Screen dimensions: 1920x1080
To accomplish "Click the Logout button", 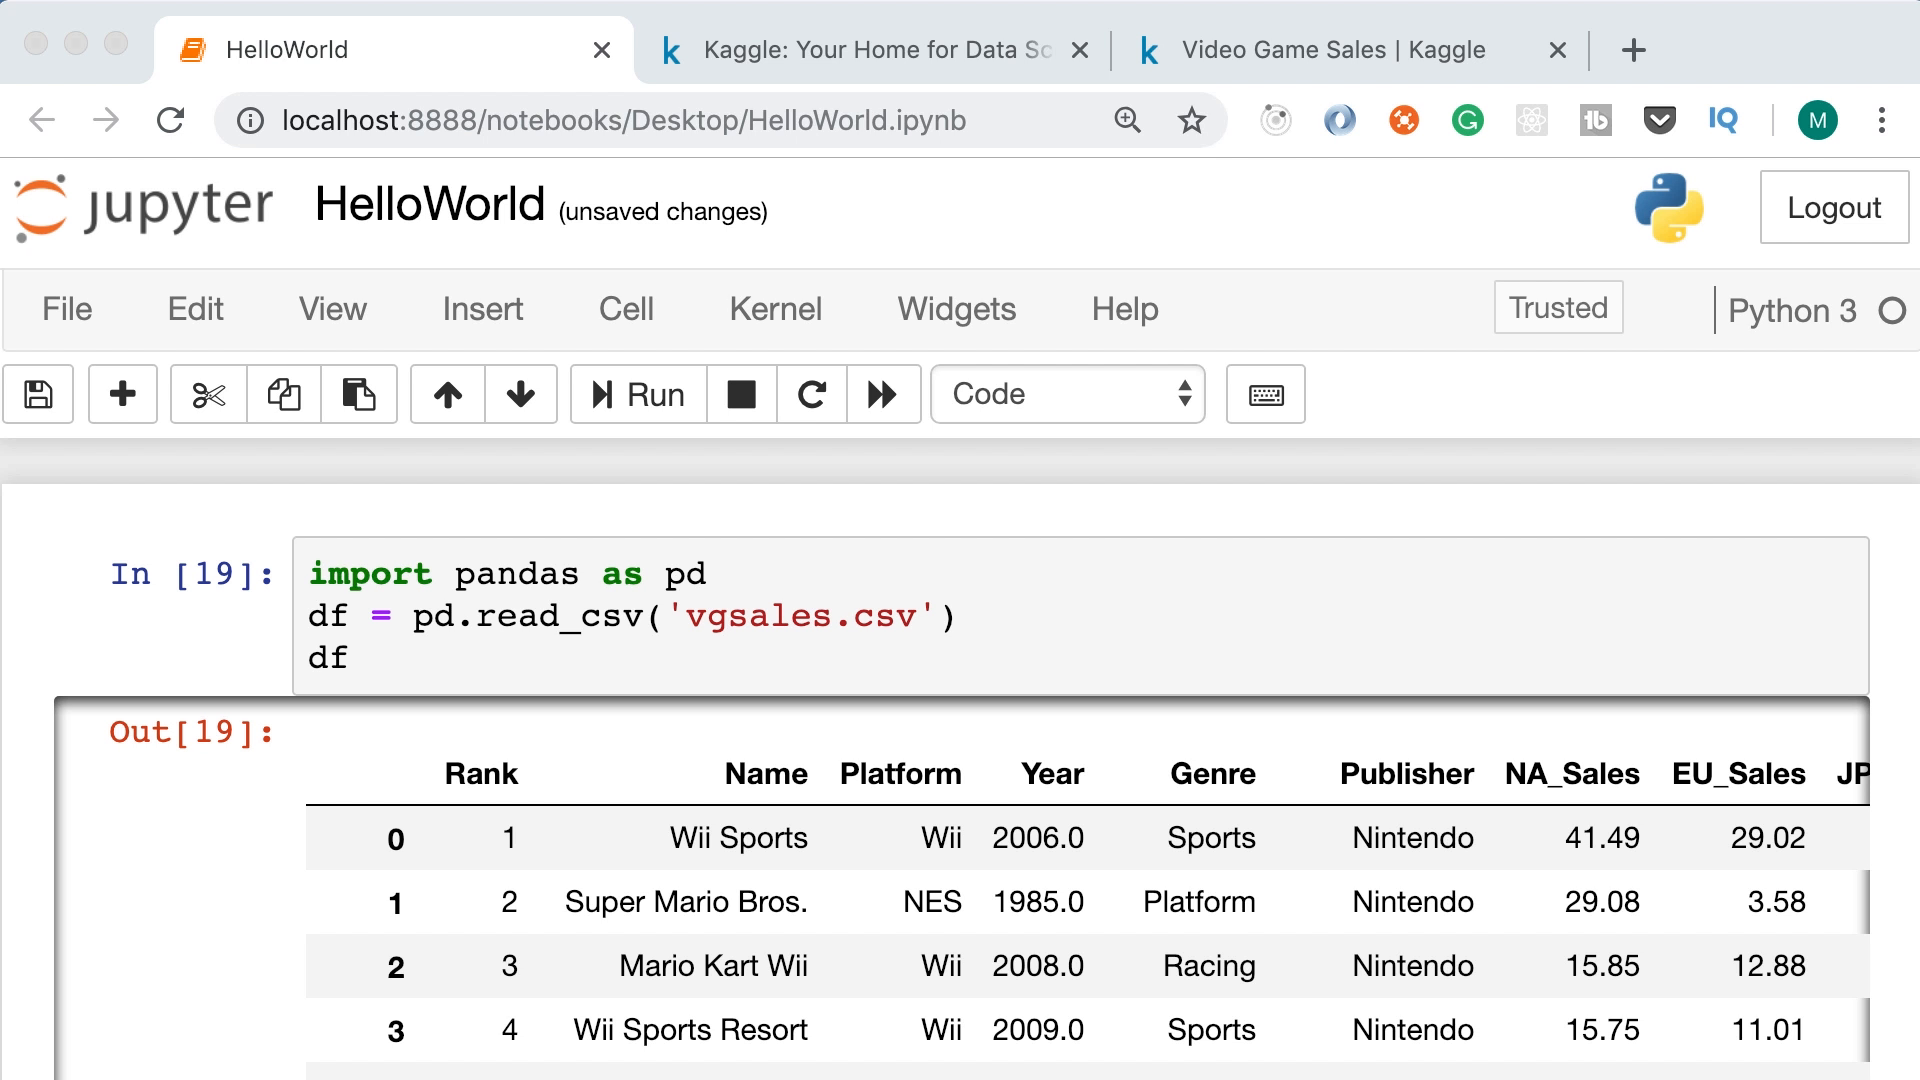I will (x=1833, y=207).
